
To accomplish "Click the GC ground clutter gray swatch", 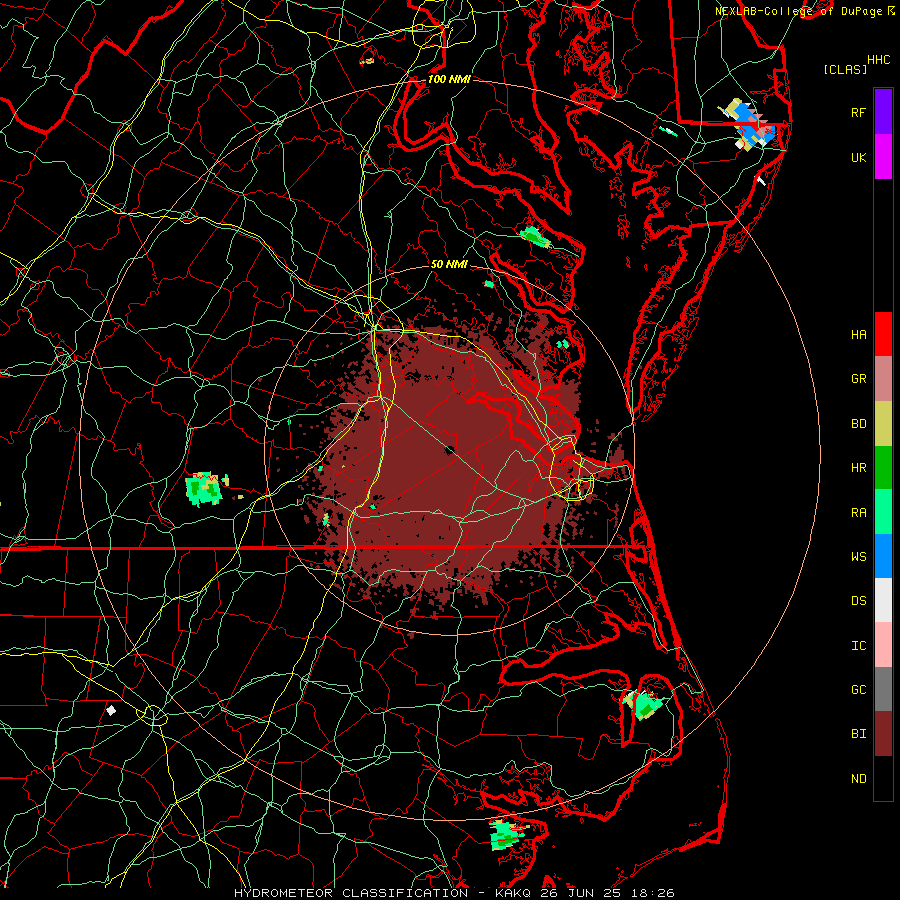I will click(883, 689).
